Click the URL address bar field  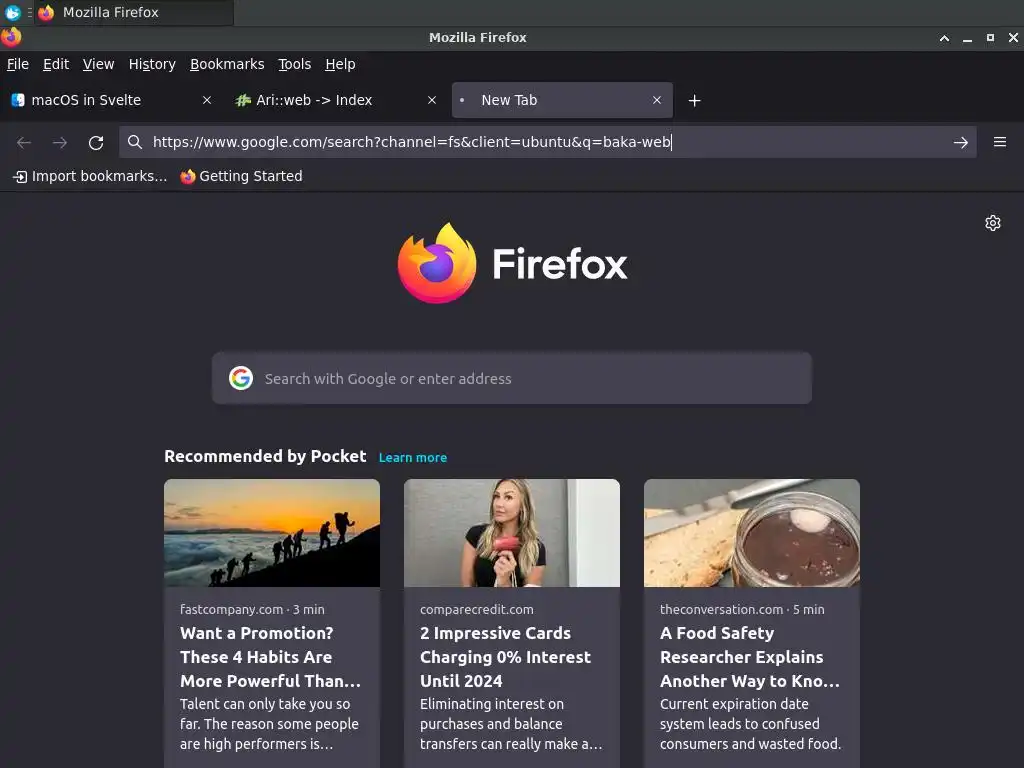(547, 142)
